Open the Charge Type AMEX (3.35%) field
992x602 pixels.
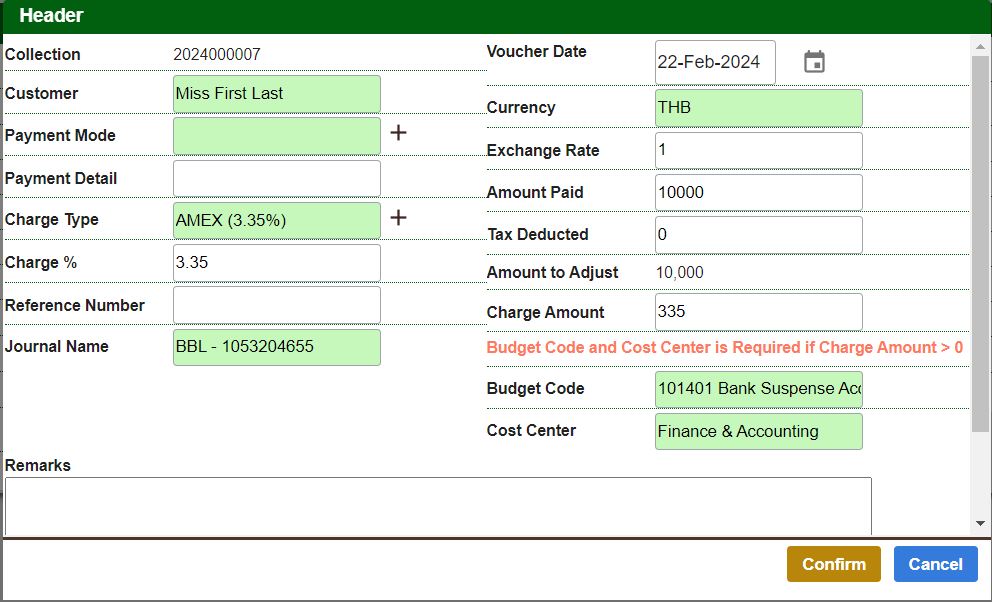click(277, 221)
